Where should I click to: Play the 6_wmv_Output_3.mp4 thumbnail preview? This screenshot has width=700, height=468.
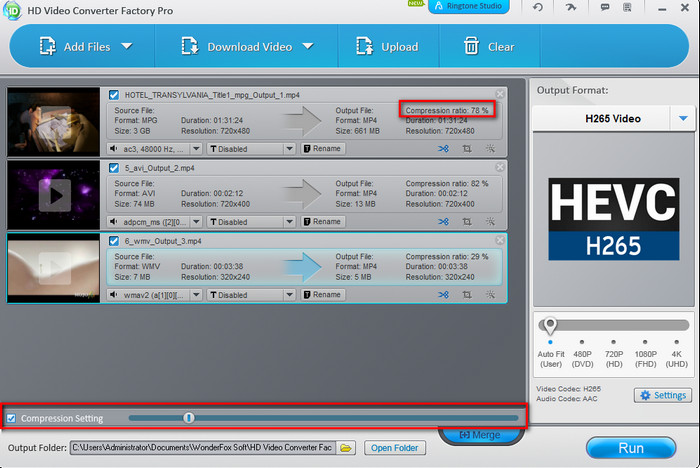tap(54, 268)
